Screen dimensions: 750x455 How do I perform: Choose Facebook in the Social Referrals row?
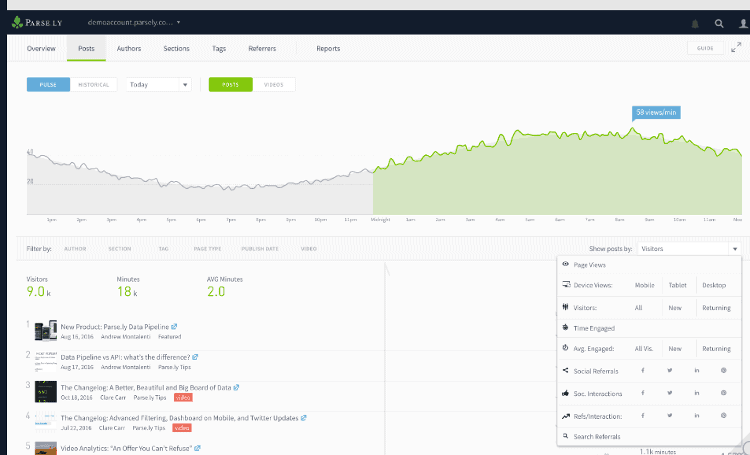tap(643, 370)
